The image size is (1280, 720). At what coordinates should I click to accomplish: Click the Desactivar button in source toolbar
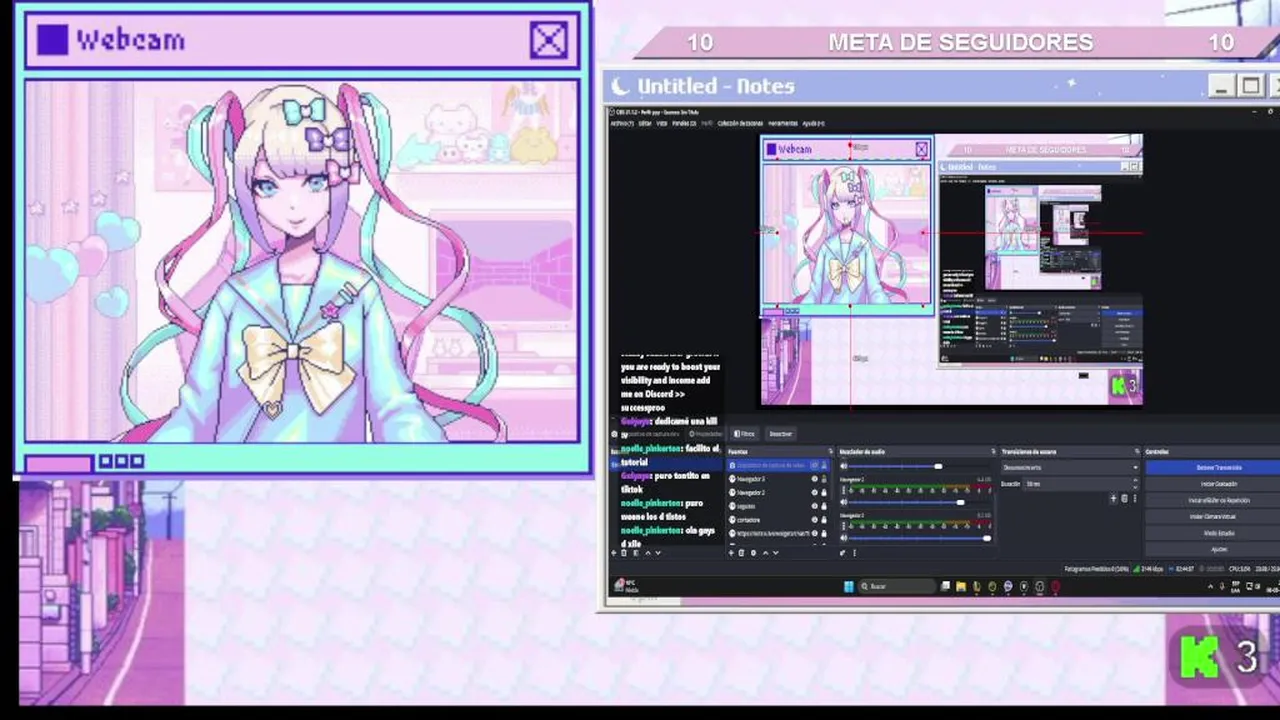[781, 434]
